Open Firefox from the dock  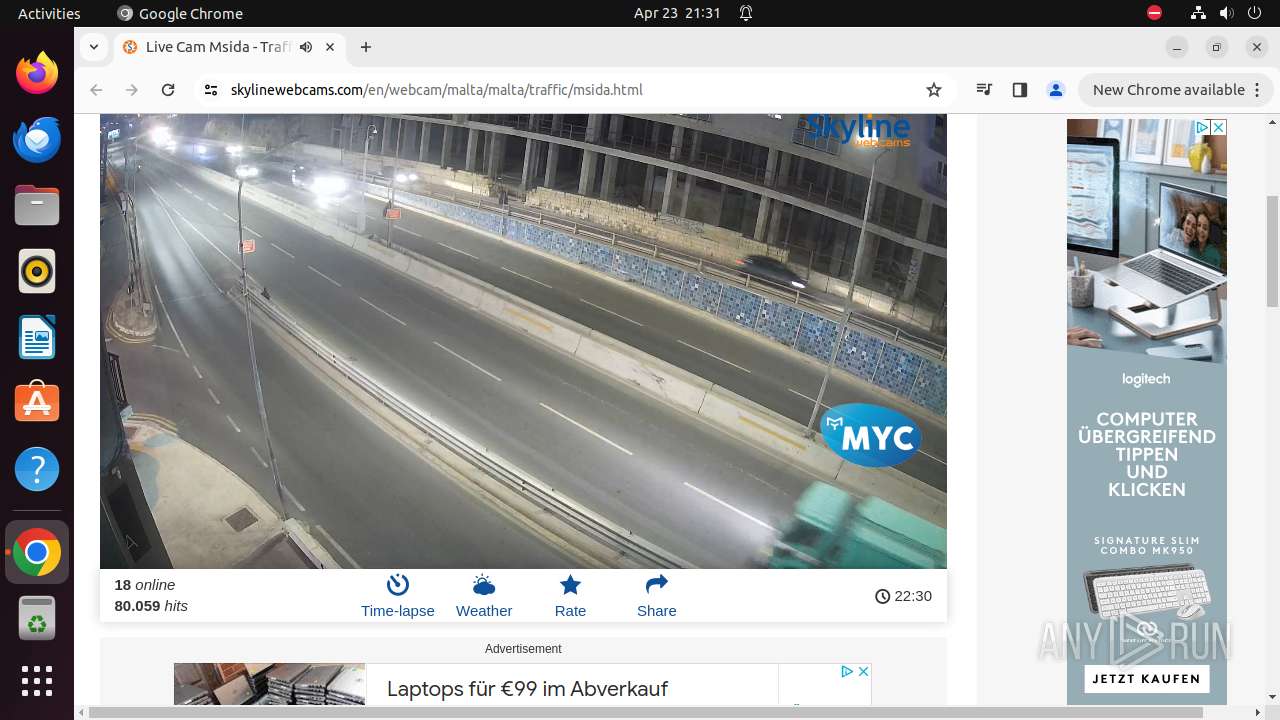[x=37, y=73]
